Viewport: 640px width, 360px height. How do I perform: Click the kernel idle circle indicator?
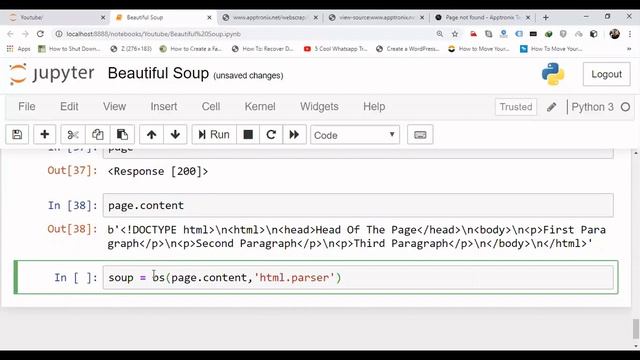(x=625, y=107)
